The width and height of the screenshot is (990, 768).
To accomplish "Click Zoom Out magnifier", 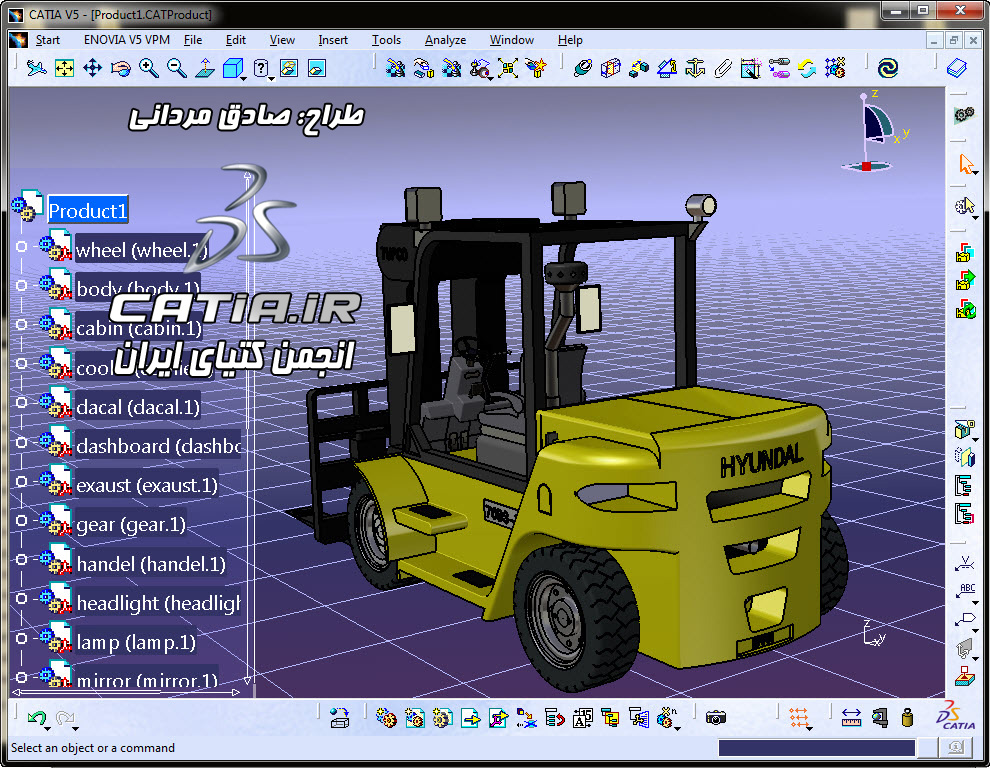I will point(176,68).
